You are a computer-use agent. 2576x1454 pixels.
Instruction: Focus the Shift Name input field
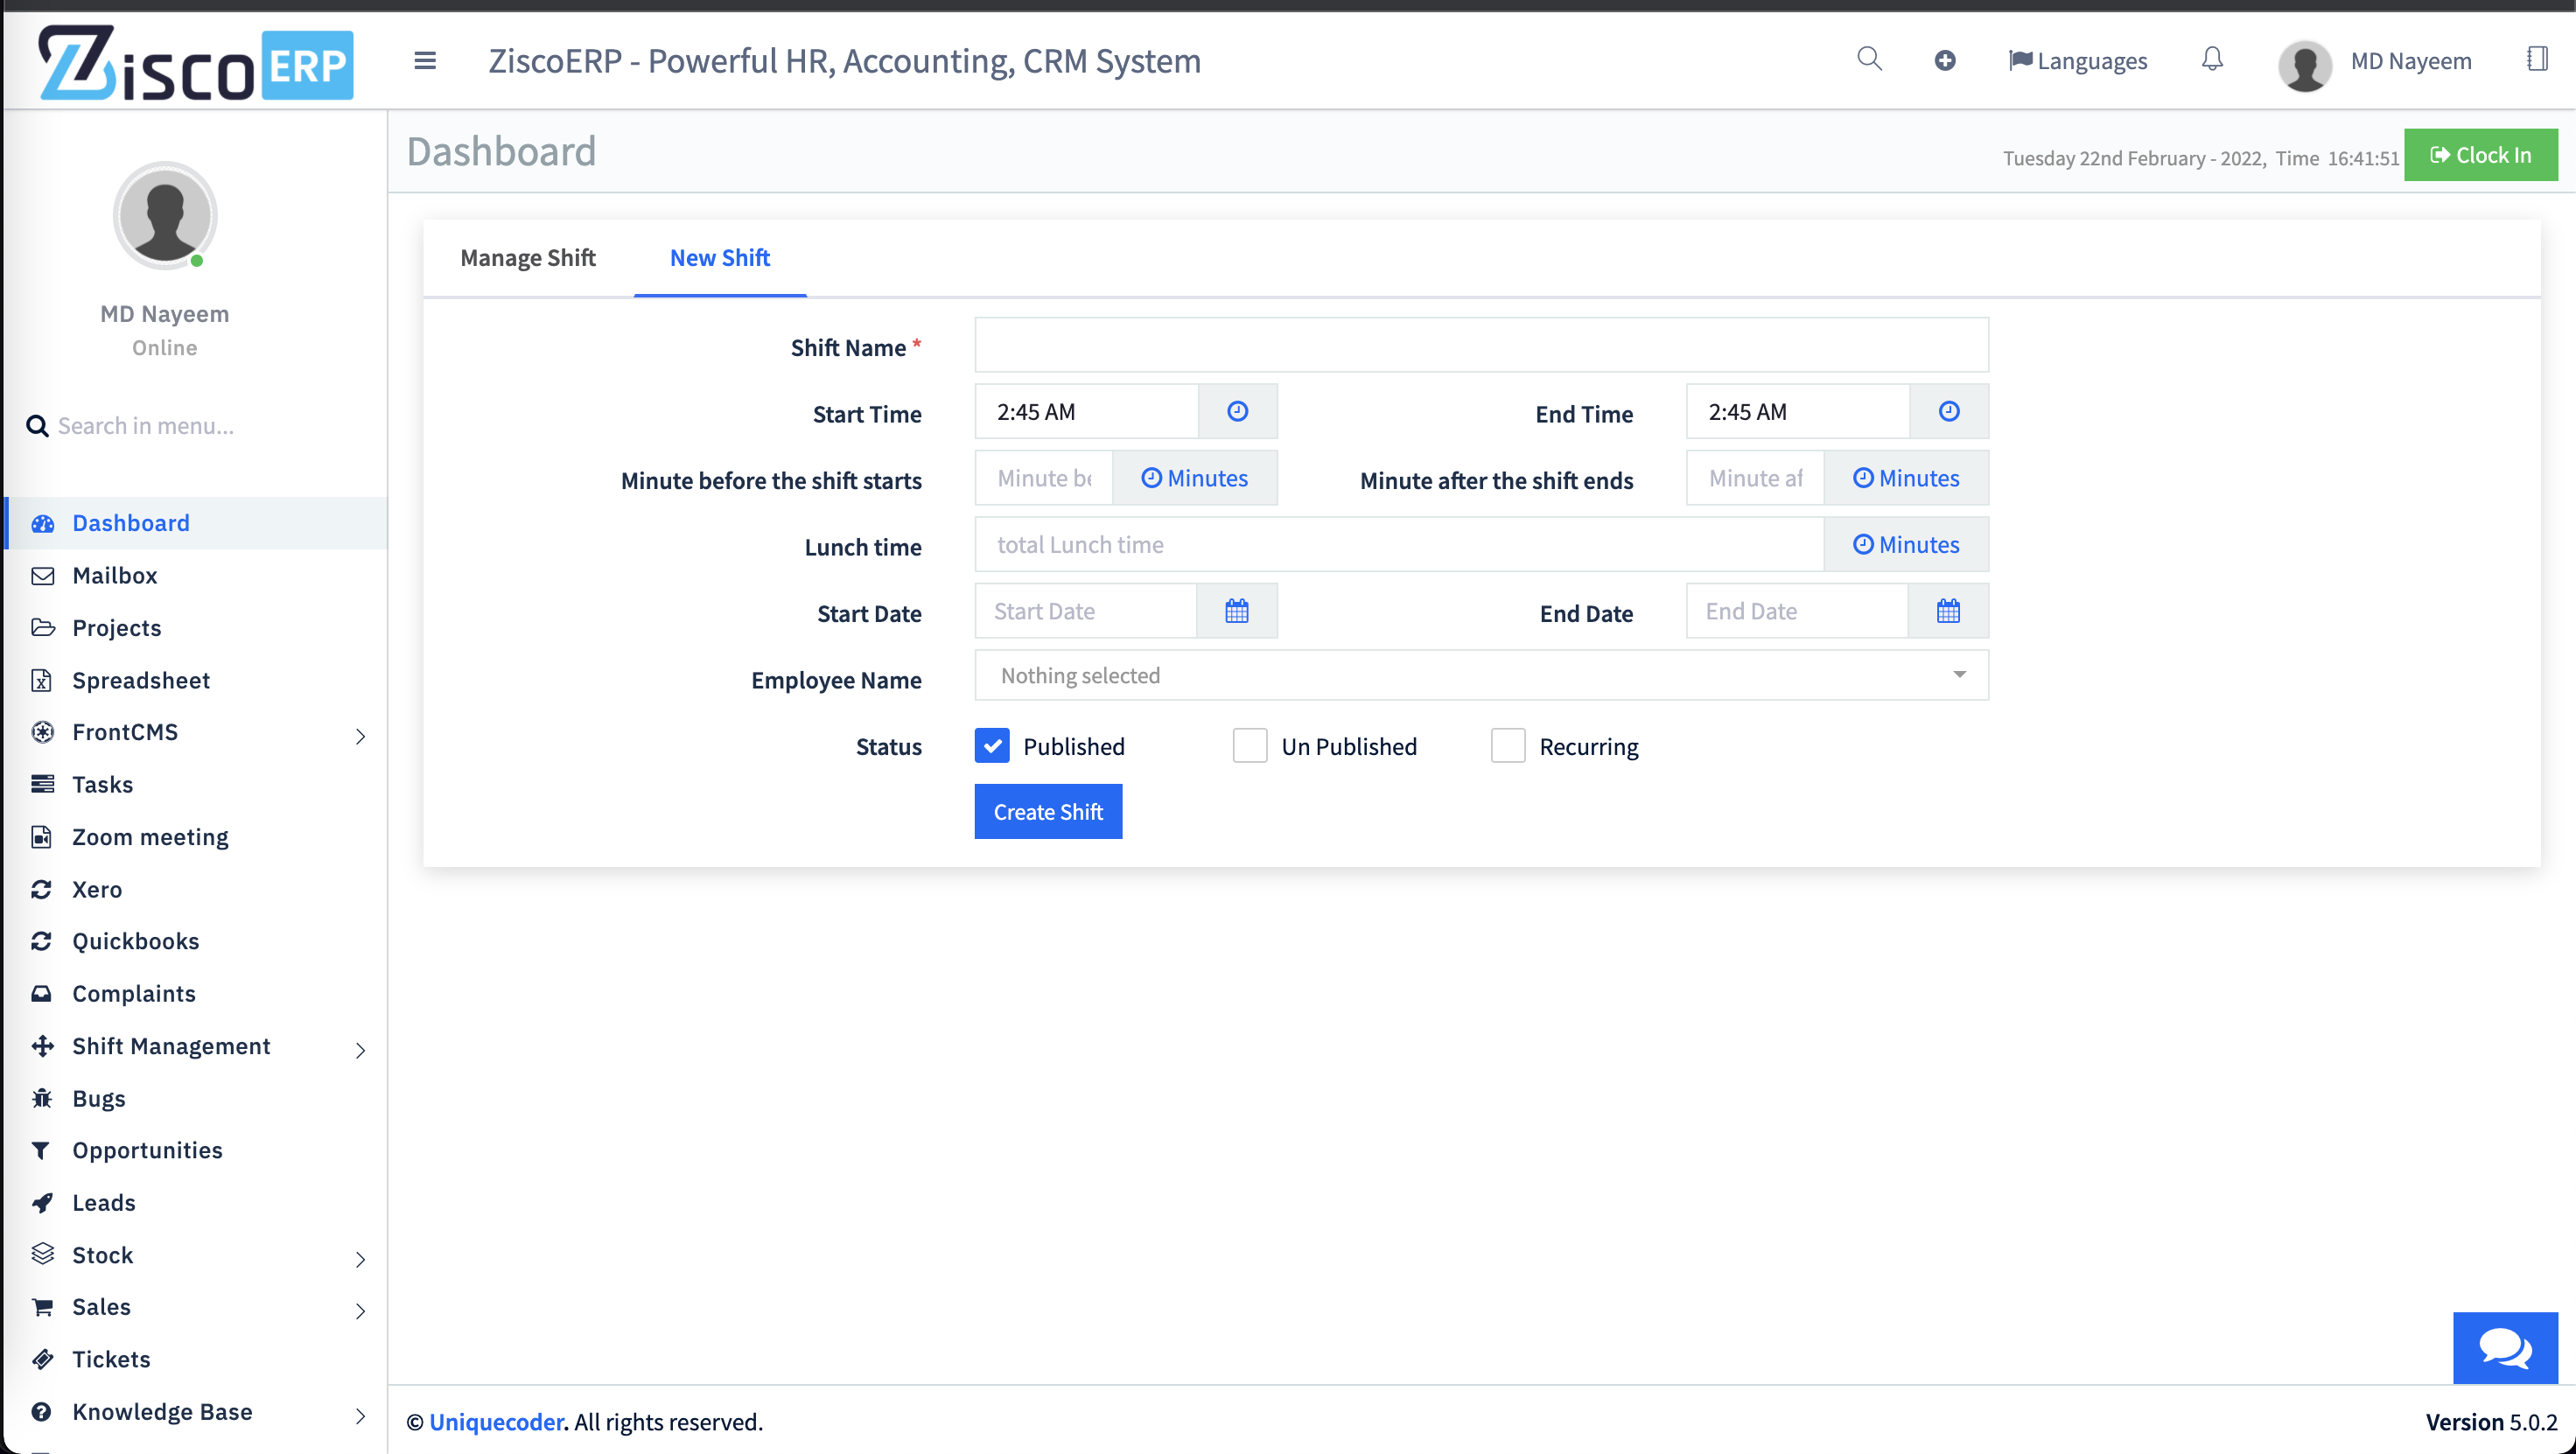pos(1481,345)
